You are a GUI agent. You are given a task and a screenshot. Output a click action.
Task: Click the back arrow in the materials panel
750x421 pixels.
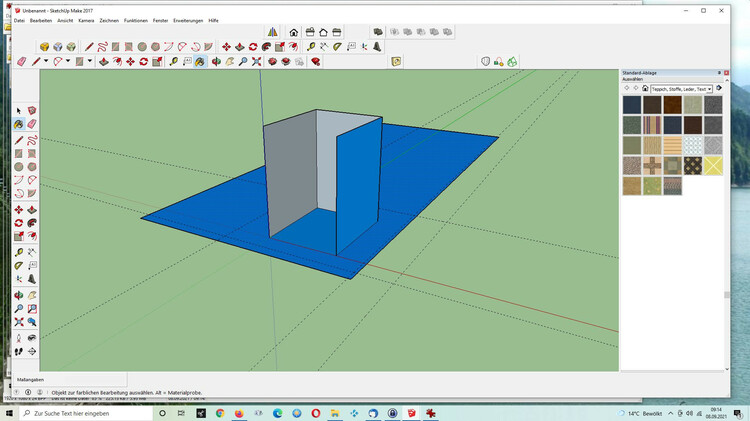pyautogui.click(x=626, y=88)
